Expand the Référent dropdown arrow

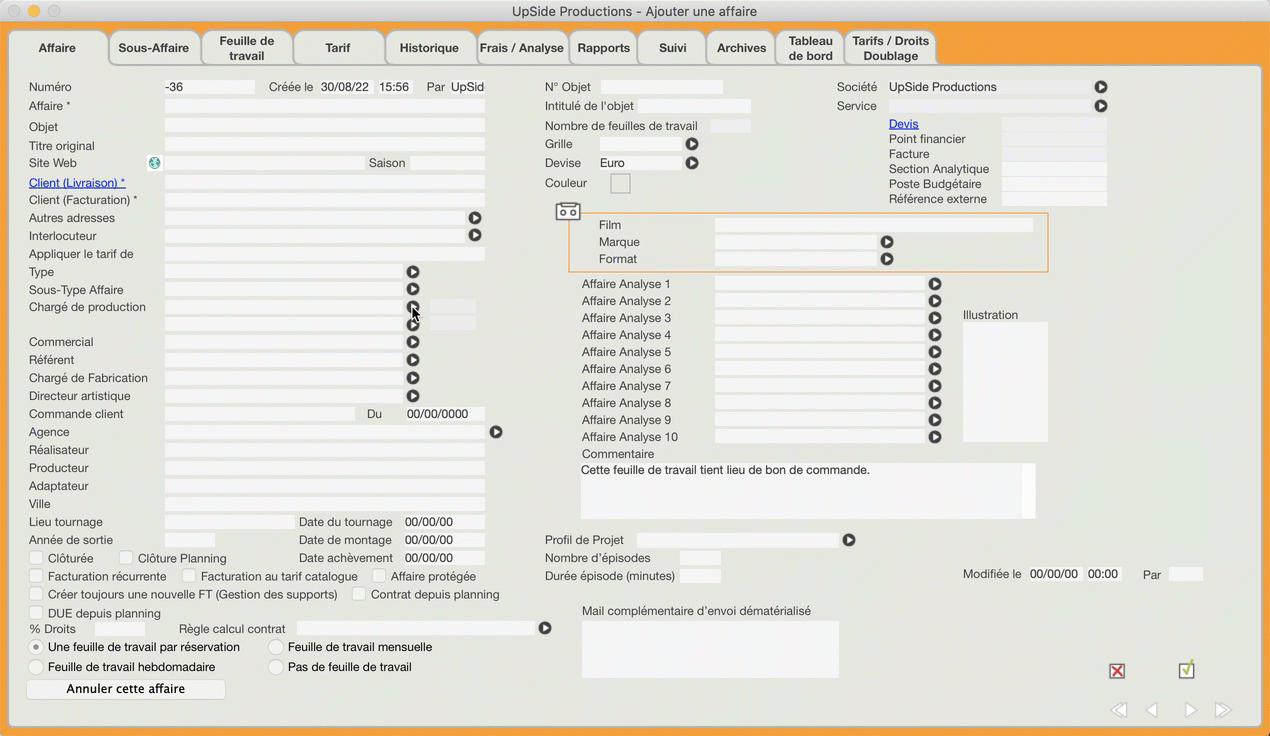point(413,360)
